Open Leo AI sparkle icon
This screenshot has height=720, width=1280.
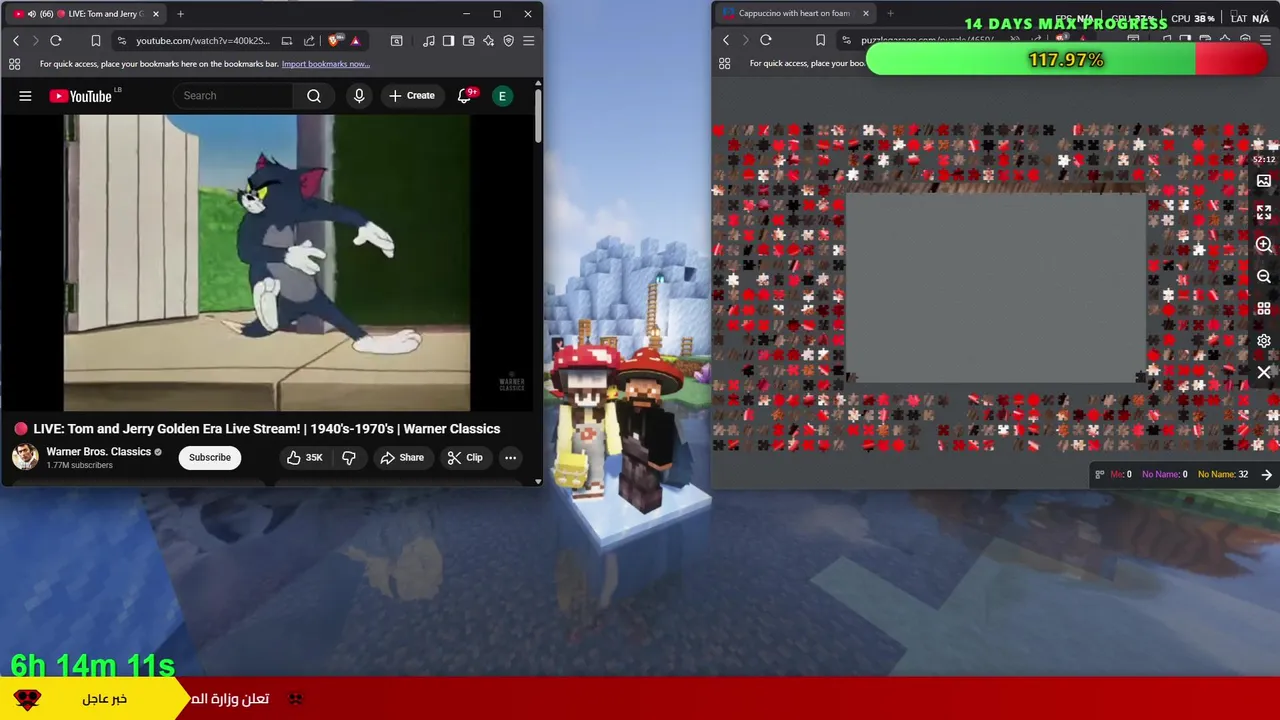pyautogui.click(x=488, y=41)
